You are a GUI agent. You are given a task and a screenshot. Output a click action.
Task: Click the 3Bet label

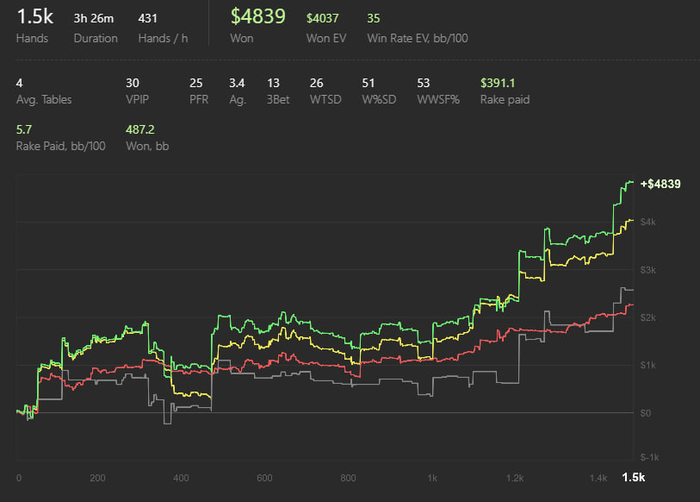click(x=278, y=100)
